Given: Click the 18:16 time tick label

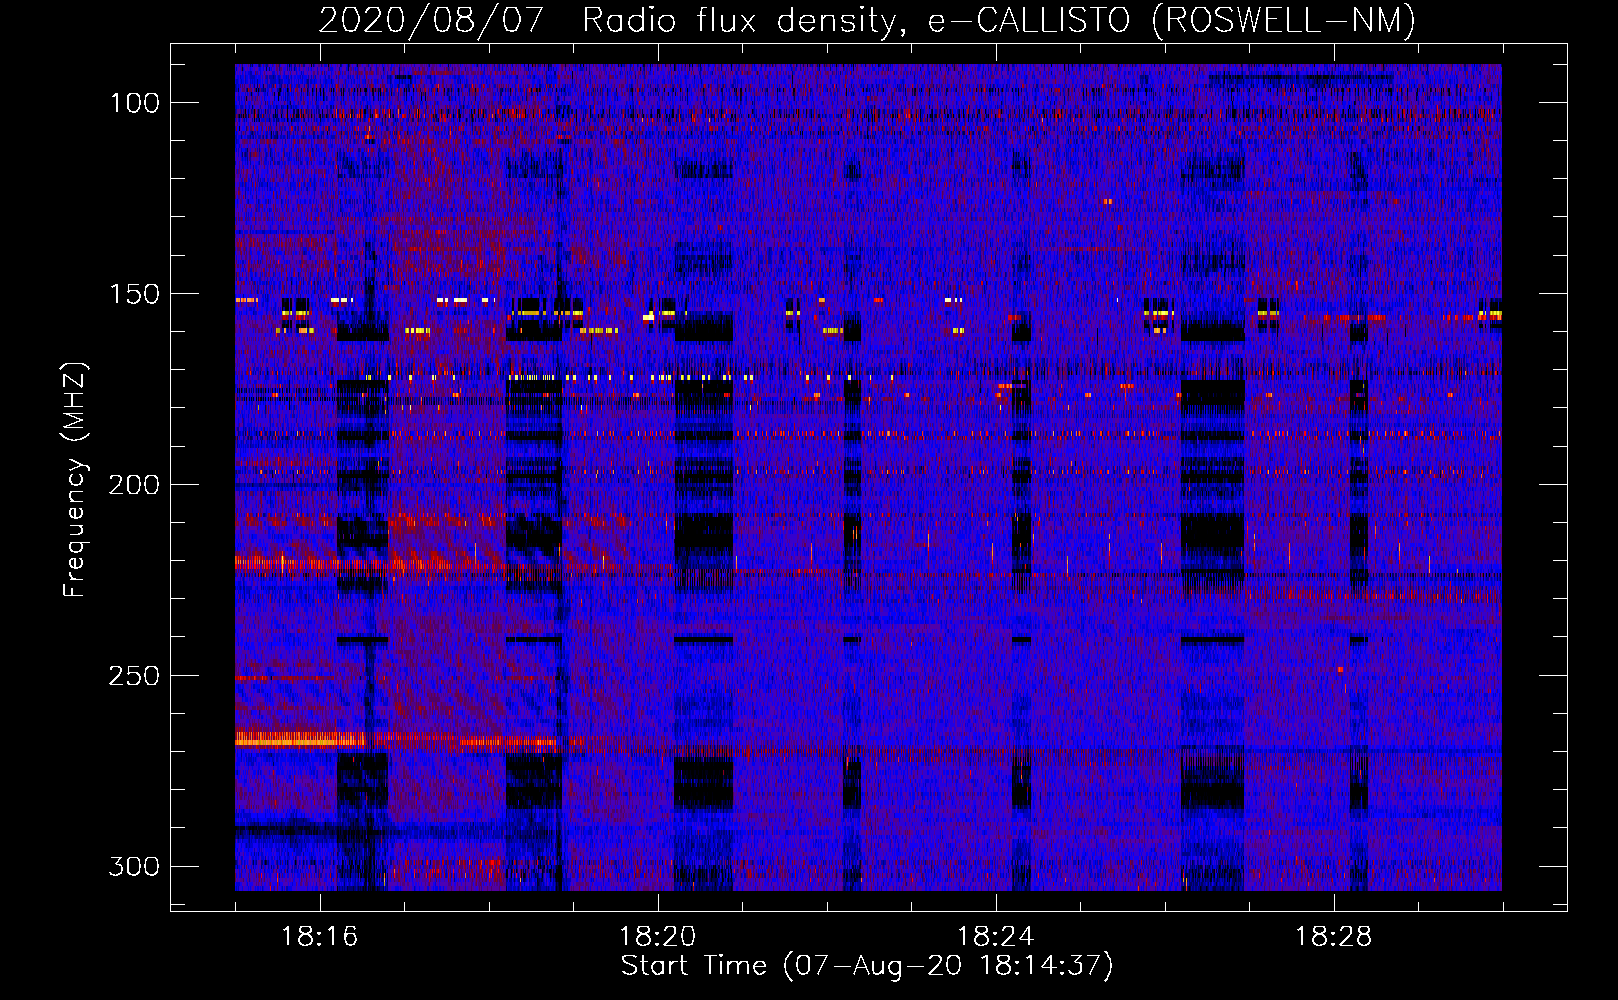Looking at the screenshot, I should [x=320, y=937].
